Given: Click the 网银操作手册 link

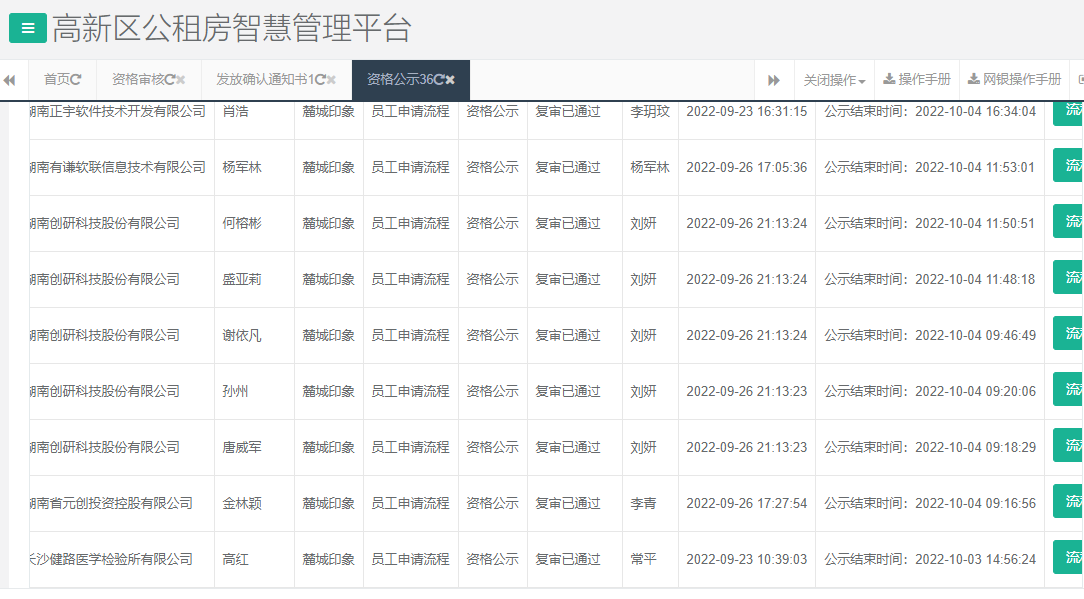Looking at the screenshot, I should click(x=1020, y=79).
